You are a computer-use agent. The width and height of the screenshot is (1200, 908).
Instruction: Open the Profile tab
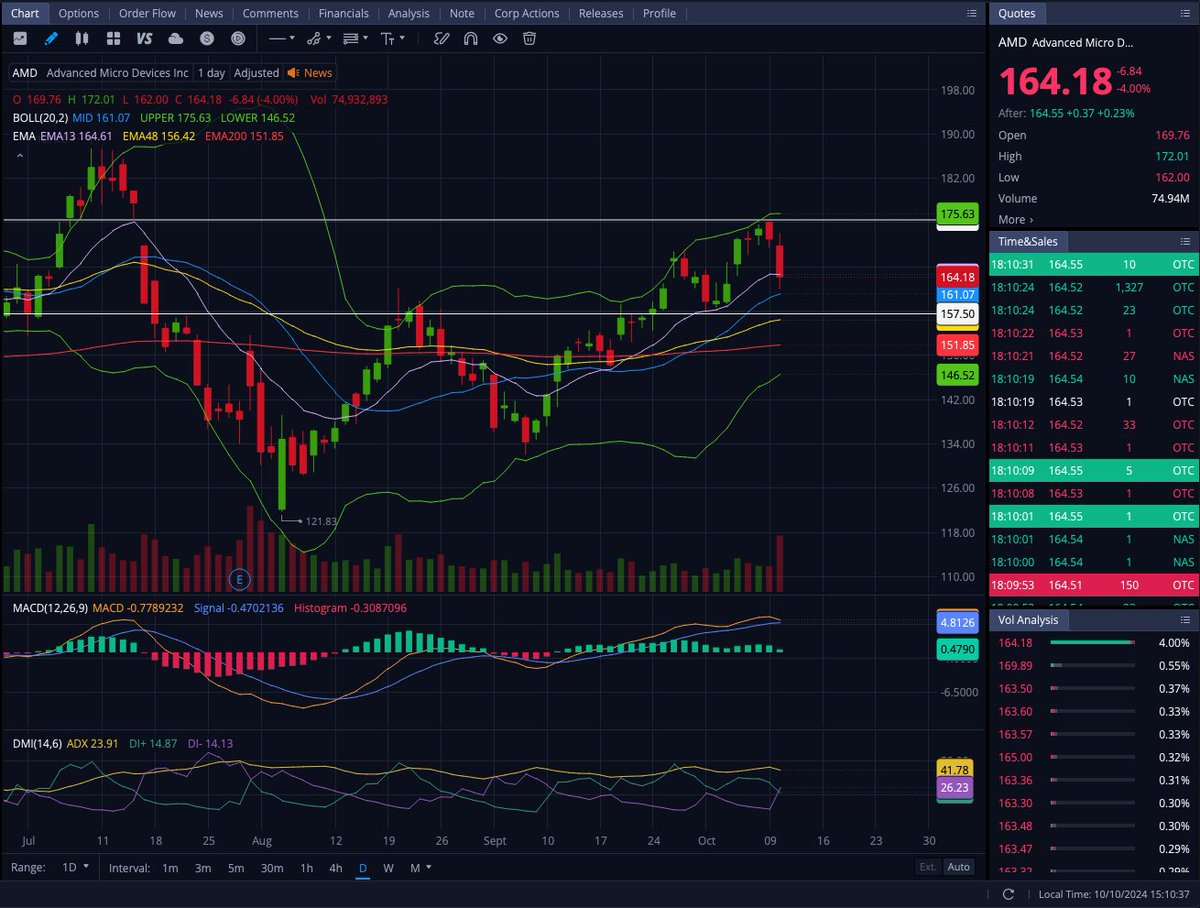(659, 13)
